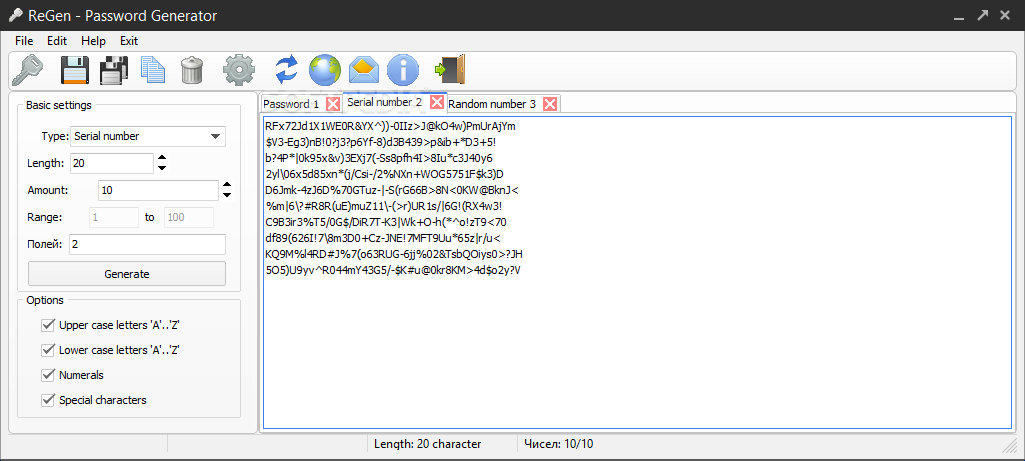Click the generated line starting KQ9M%l4RD
The height and width of the screenshot is (461, 1025).
[394, 254]
